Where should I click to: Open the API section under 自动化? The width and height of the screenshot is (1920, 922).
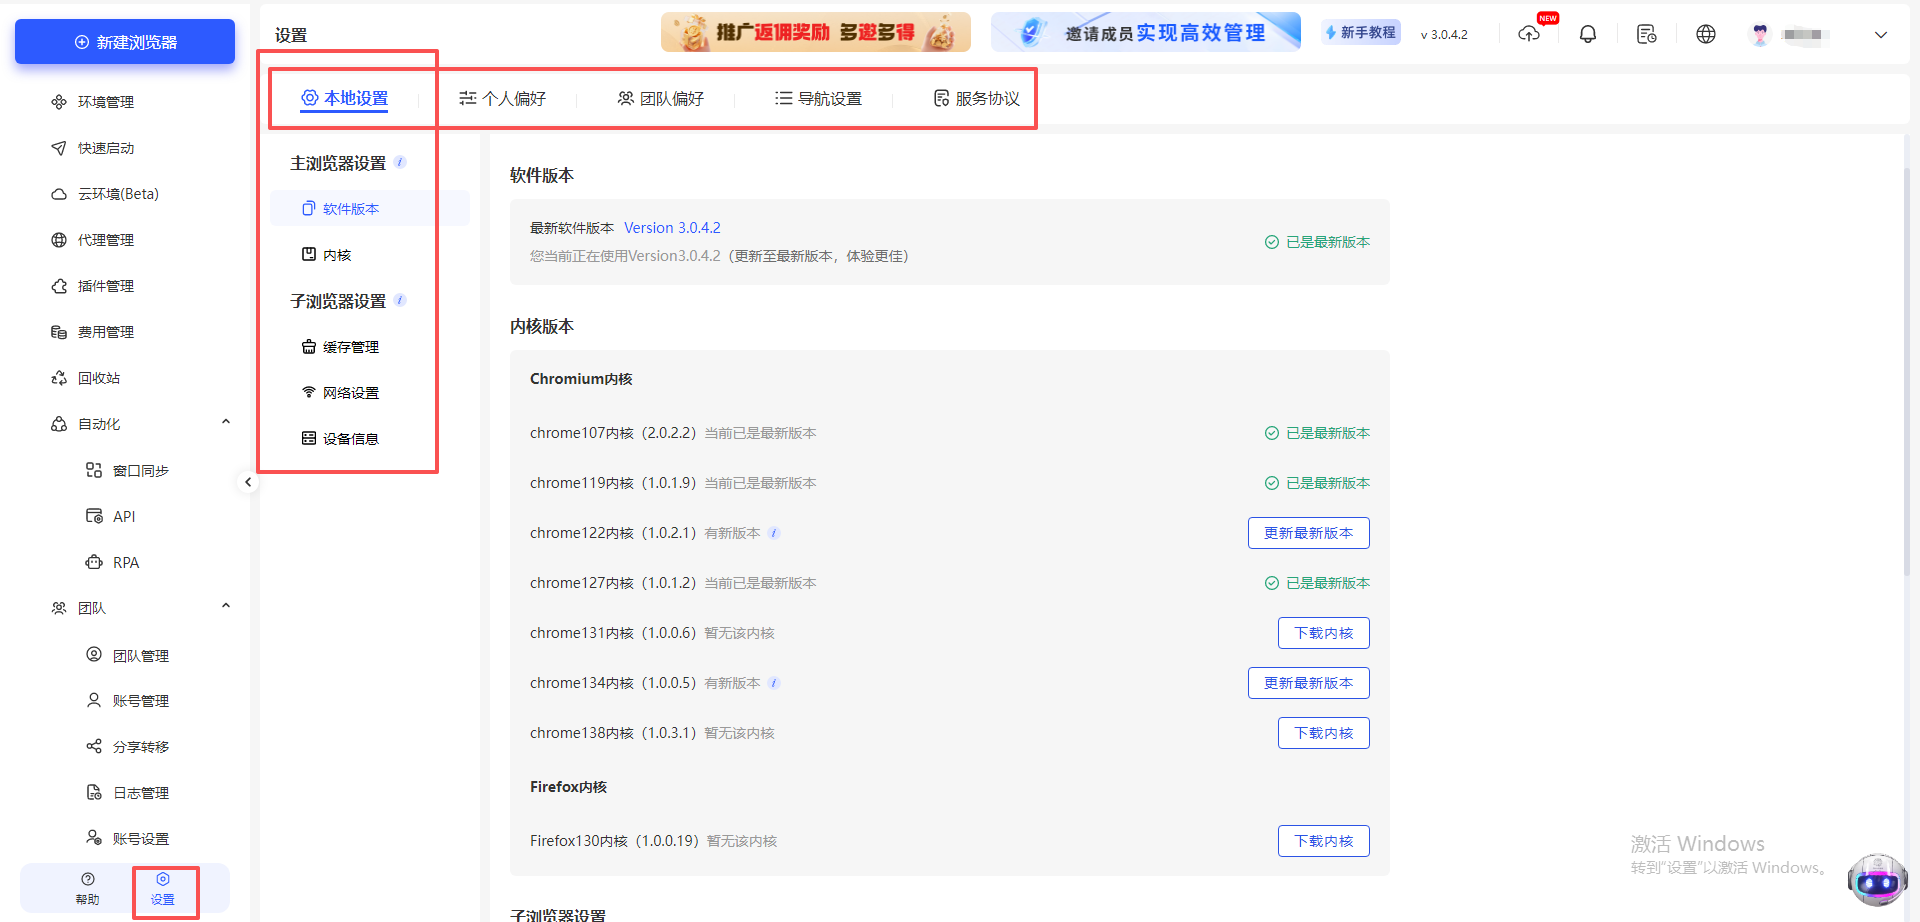coord(124,515)
